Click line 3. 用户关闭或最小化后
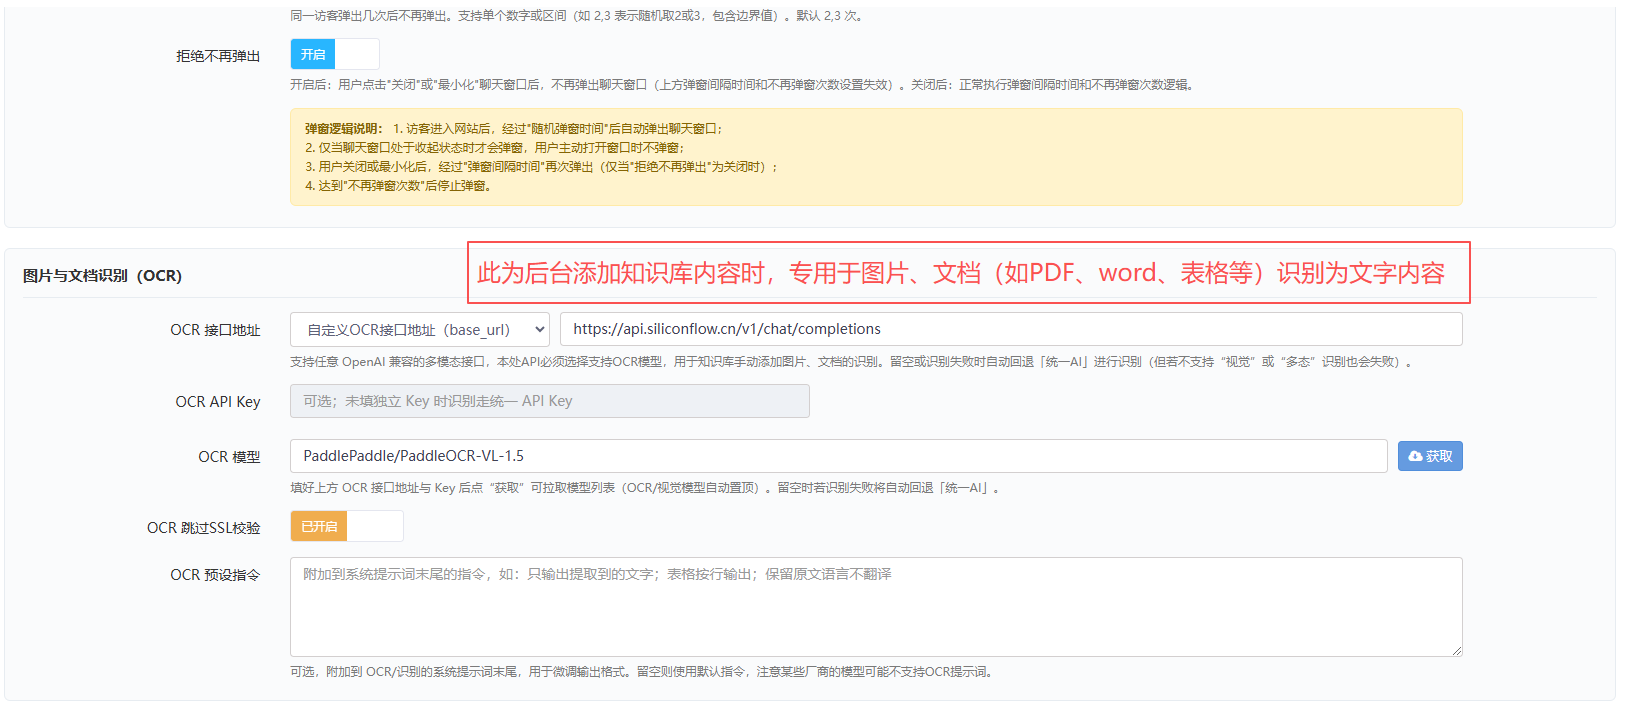 point(542,167)
